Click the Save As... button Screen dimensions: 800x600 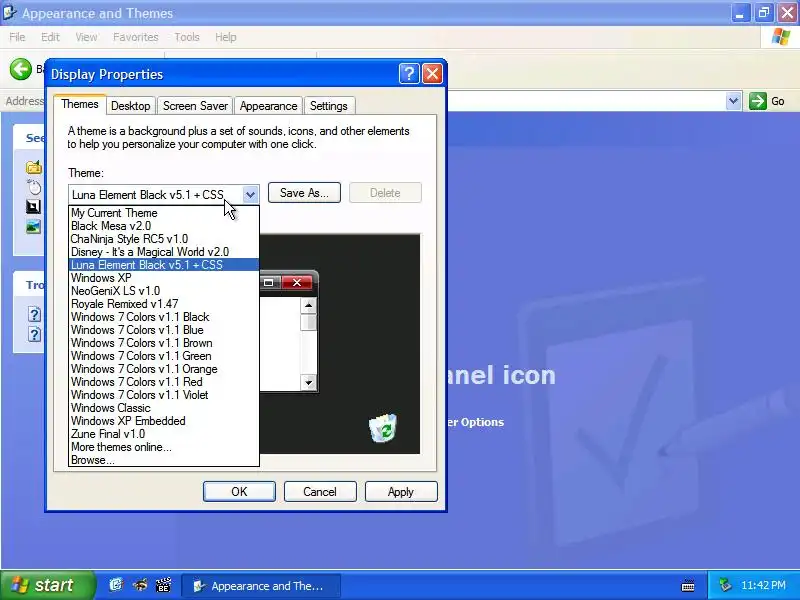tap(304, 193)
